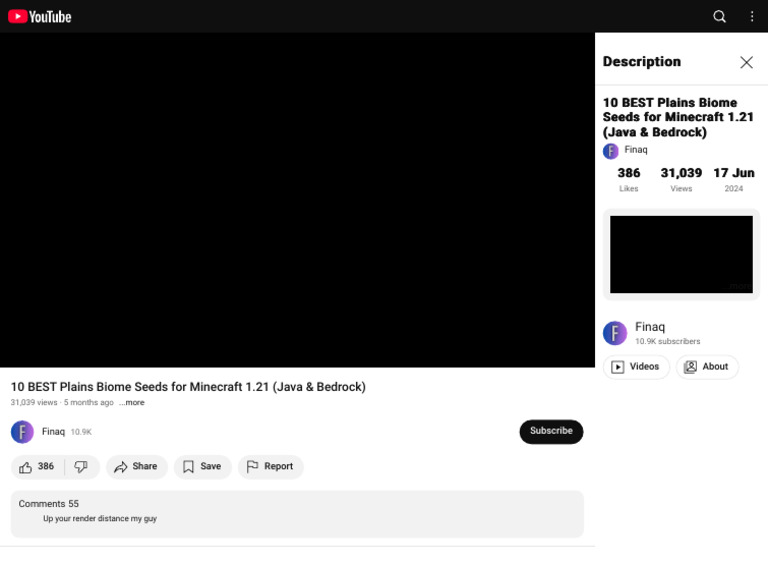Open Finaq's Videos from description panel

[636, 367]
